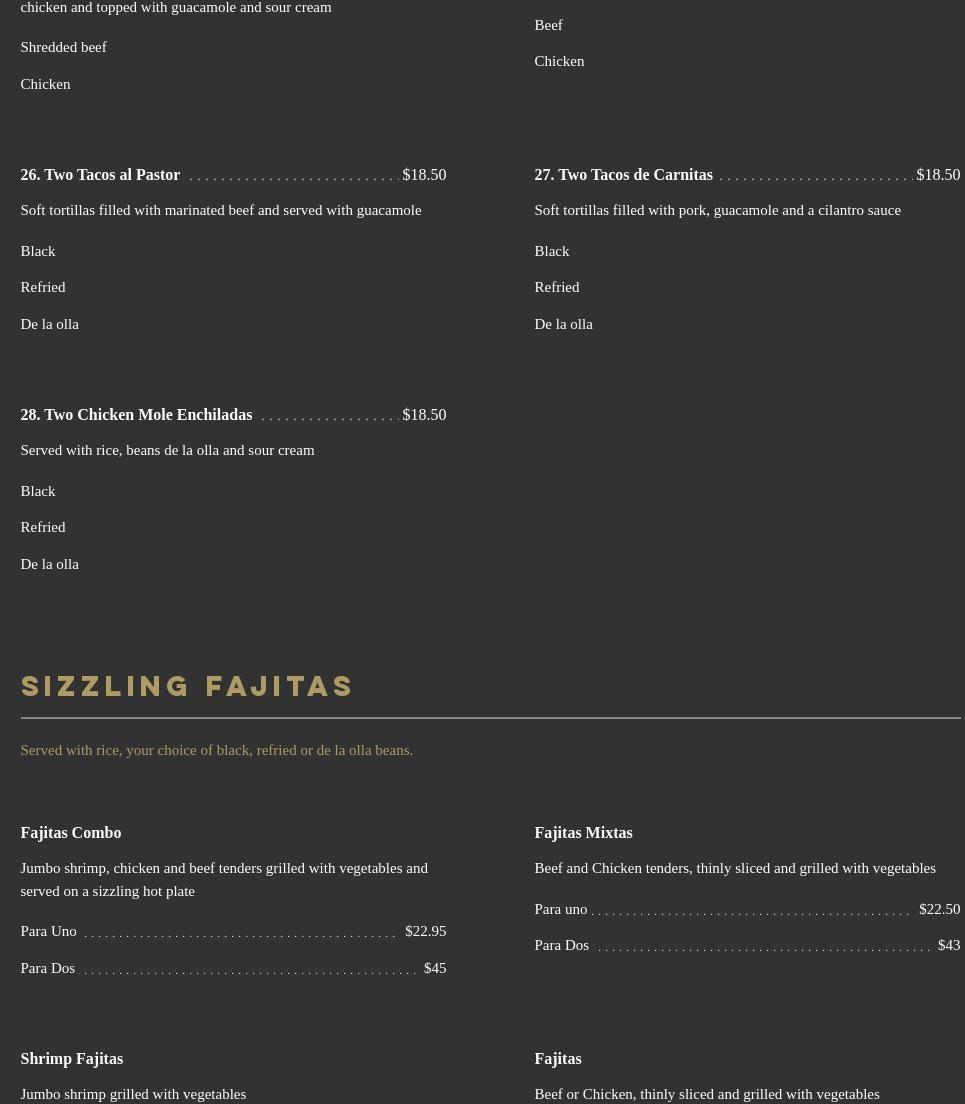Click the Fajitas Mixtas item title
This screenshot has height=1104, width=965.
(x=583, y=833)
